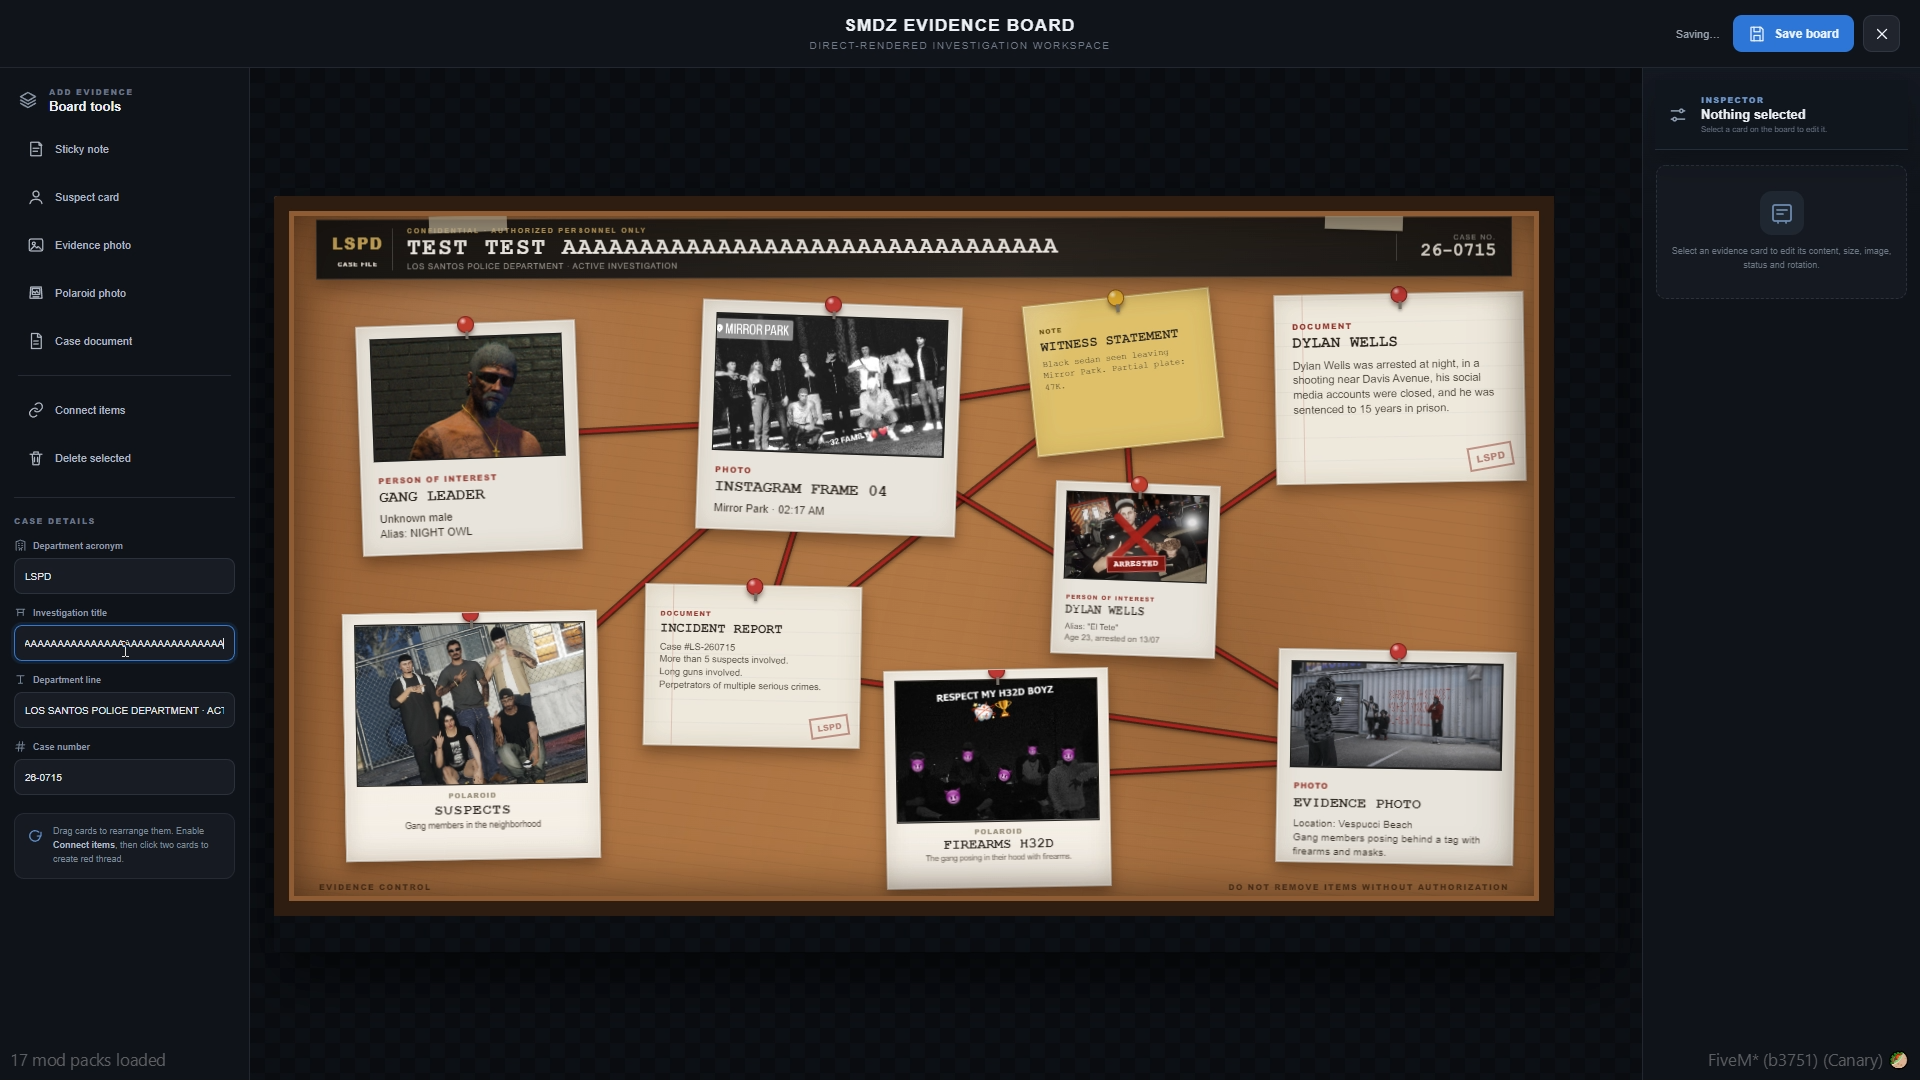Add an Evidence photo via its icon
The image size is (1920, 1080).
36,245
